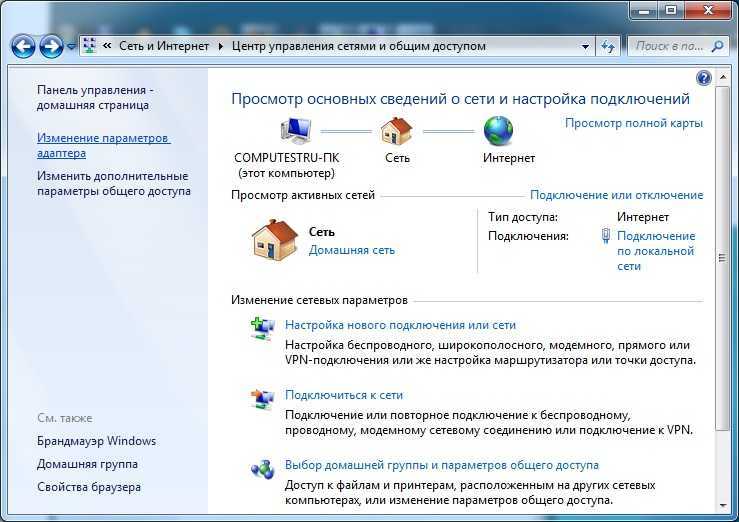Screen dimensions: 739x522
Task: Open 'Брандмауэр Windows' link
Action: pyautogui.click(x=96, y=441)
